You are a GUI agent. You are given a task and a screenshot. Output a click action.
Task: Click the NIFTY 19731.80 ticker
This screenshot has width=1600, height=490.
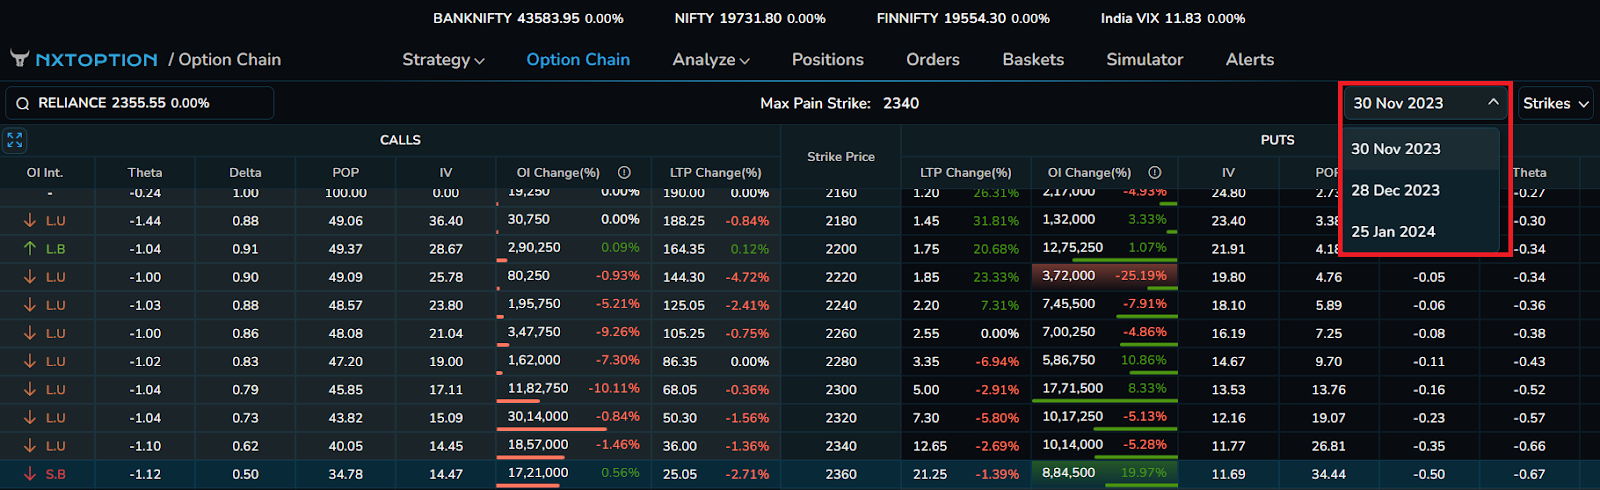pos(750,18)
